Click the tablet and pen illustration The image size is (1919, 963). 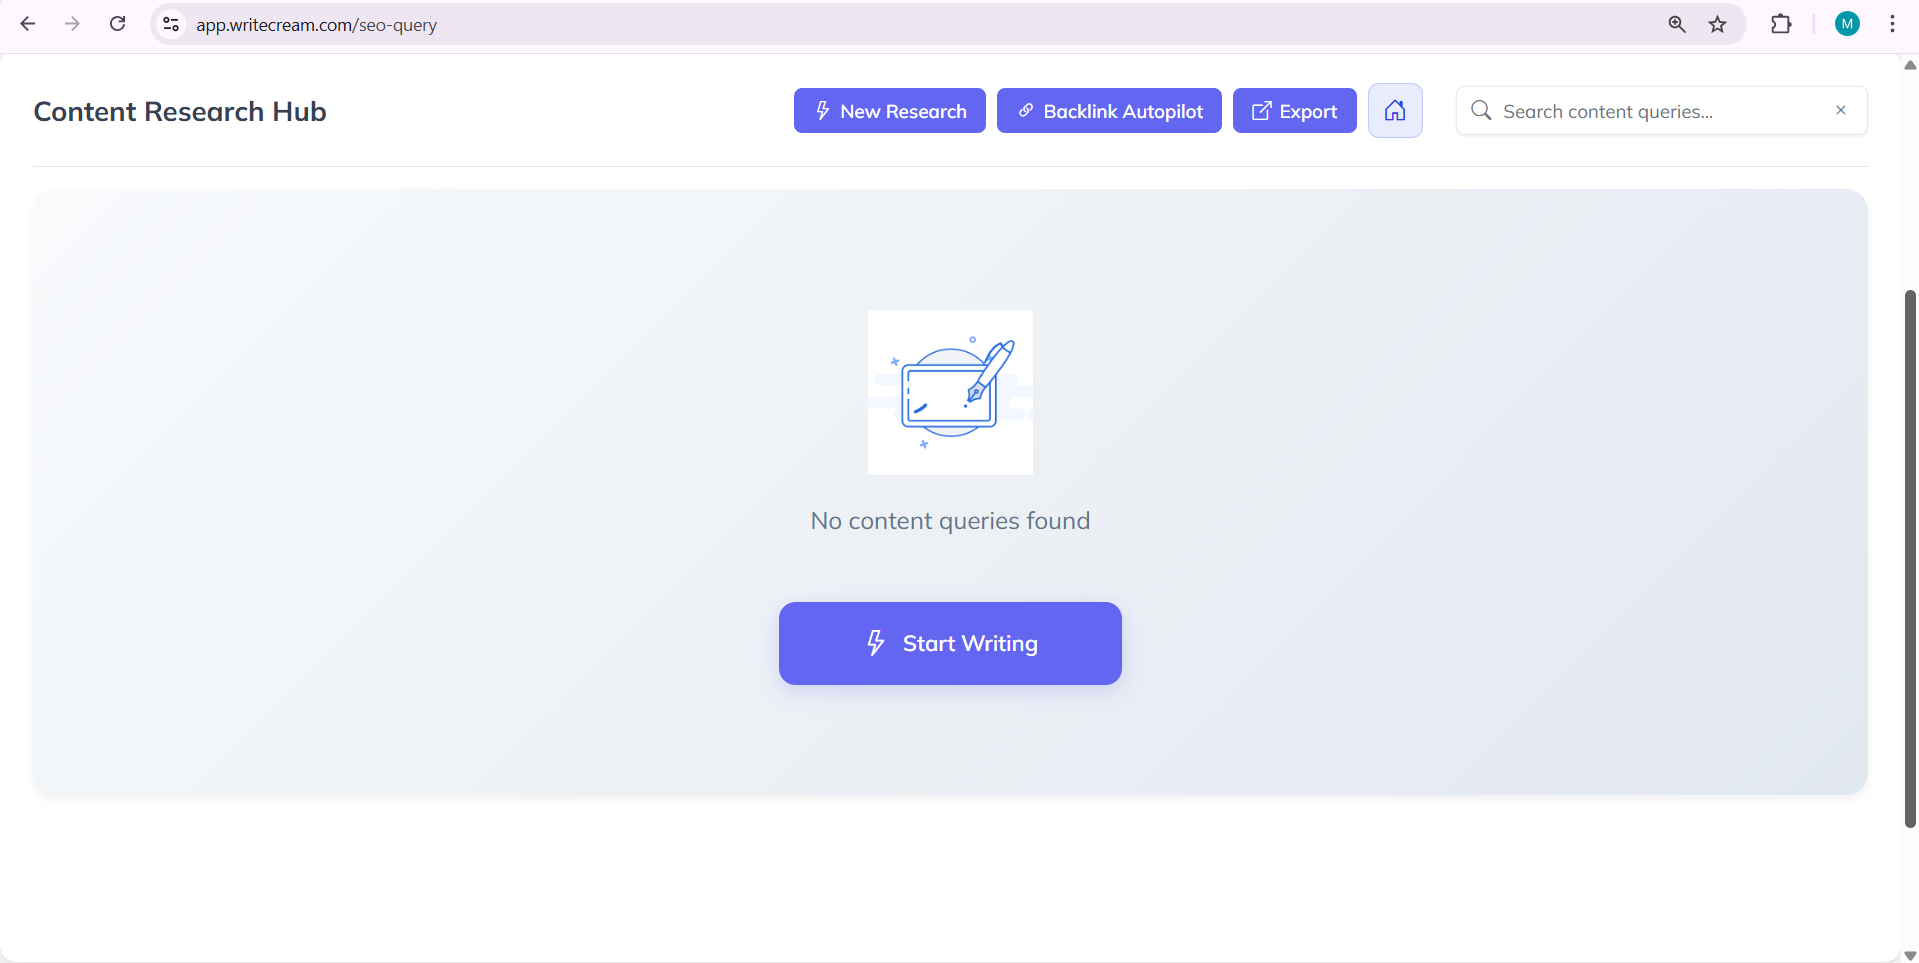tap(949, 392)
